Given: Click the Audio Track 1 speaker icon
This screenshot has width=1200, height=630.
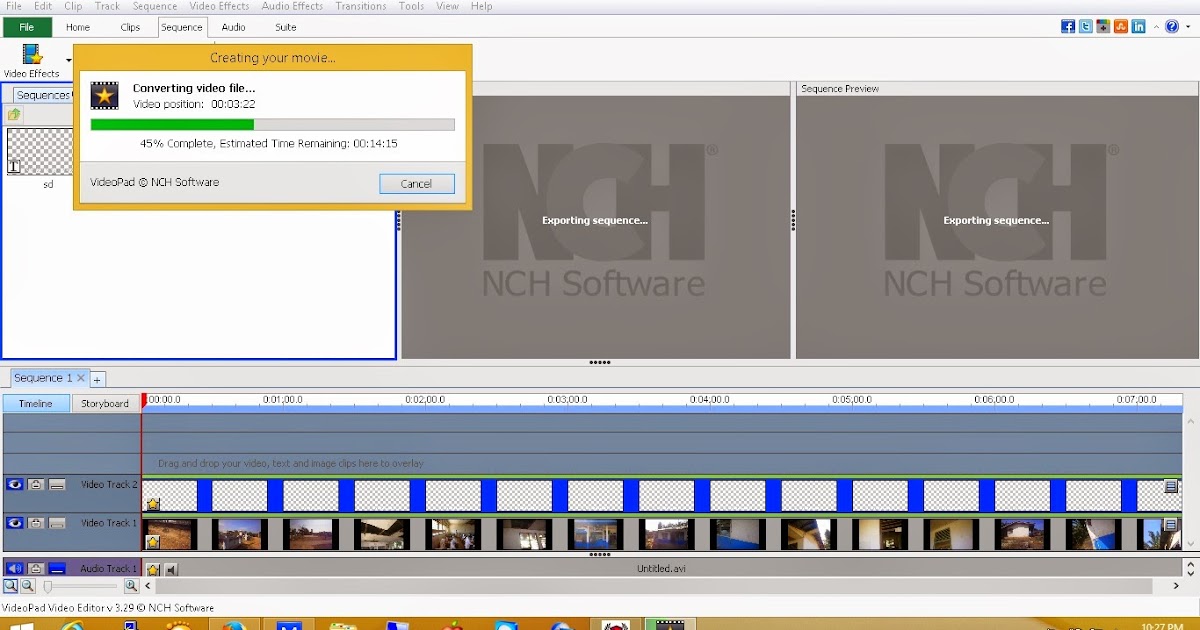Looking at the screenshot, I should [170, 569].
